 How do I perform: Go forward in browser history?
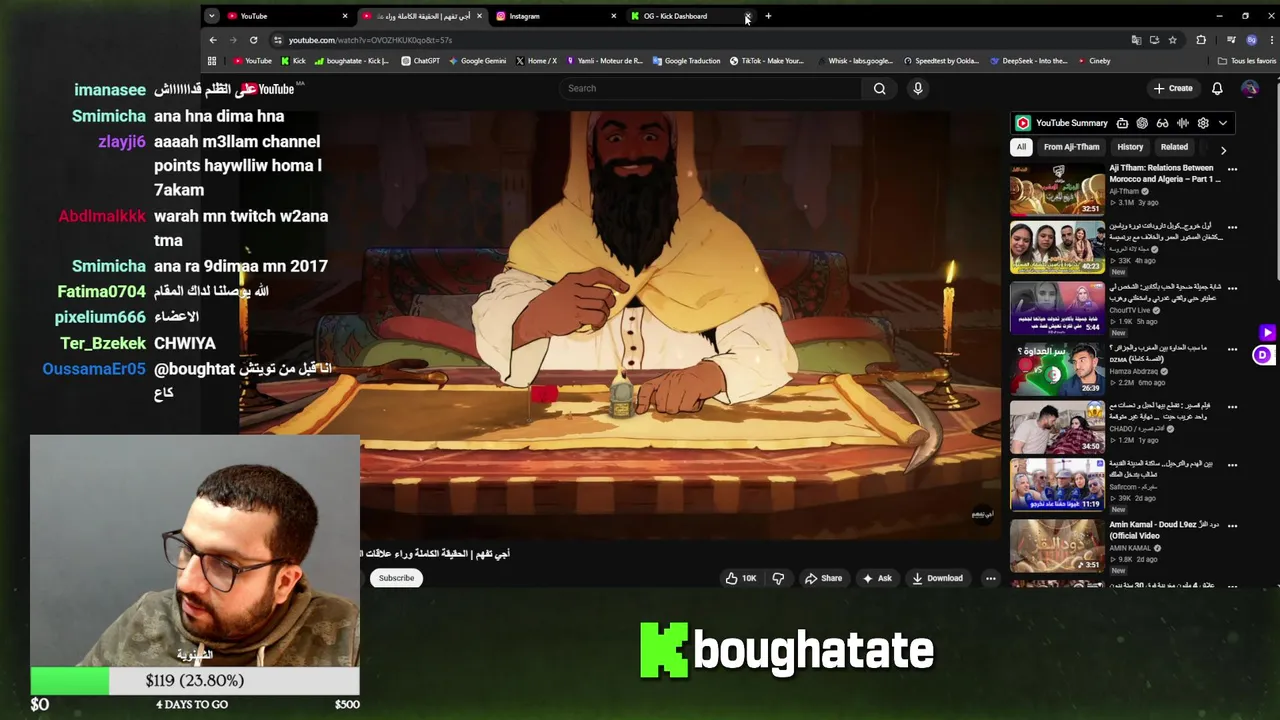233,40
